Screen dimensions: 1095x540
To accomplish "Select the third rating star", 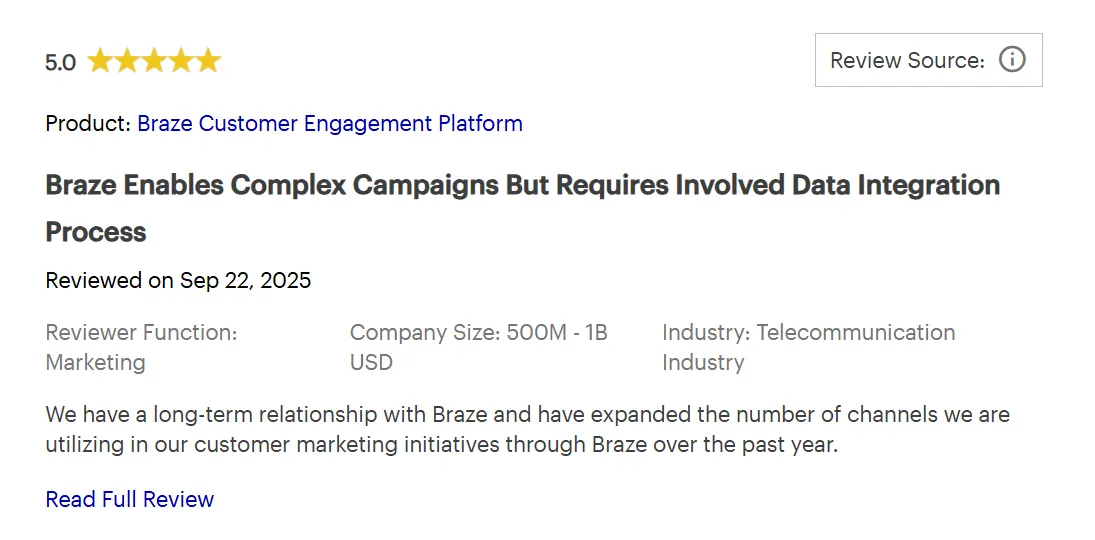I will (154, 62).
